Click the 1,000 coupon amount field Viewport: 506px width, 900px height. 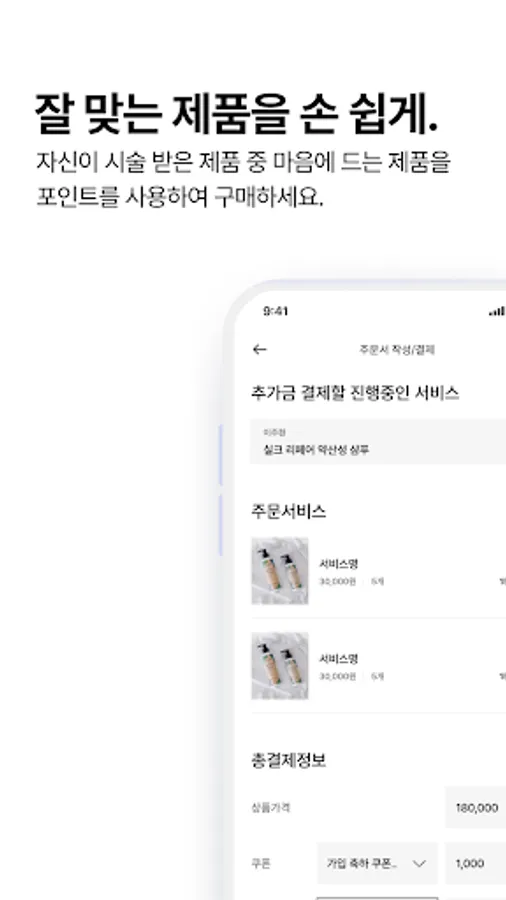pos(476,863)
